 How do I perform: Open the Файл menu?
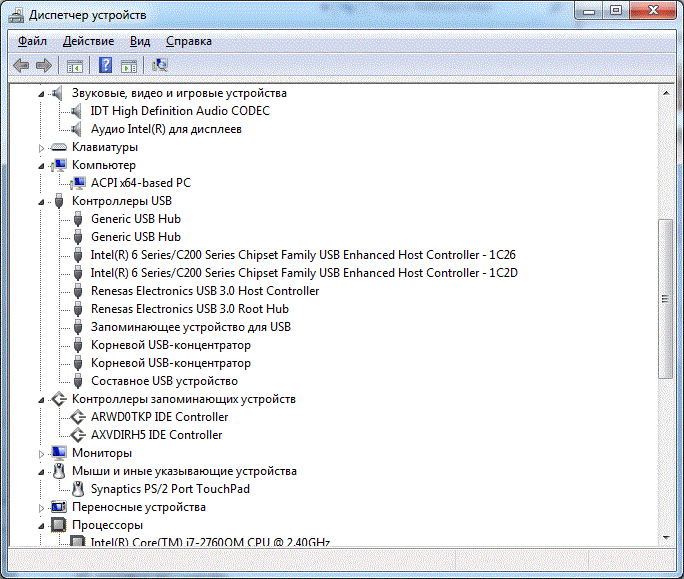[x=32, y=41]
